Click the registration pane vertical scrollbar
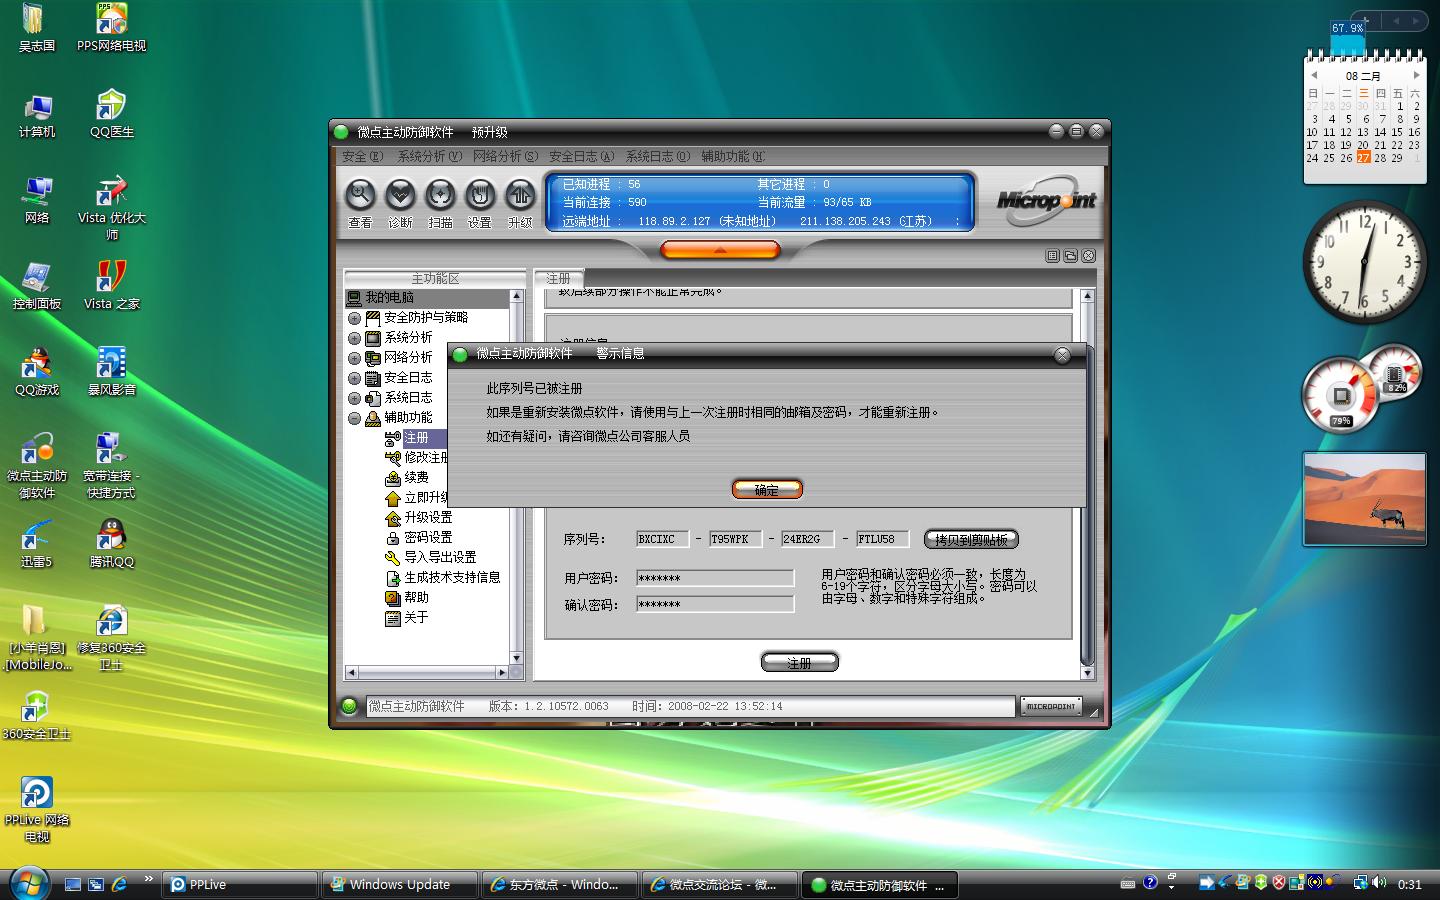 tap(1087, 485)
